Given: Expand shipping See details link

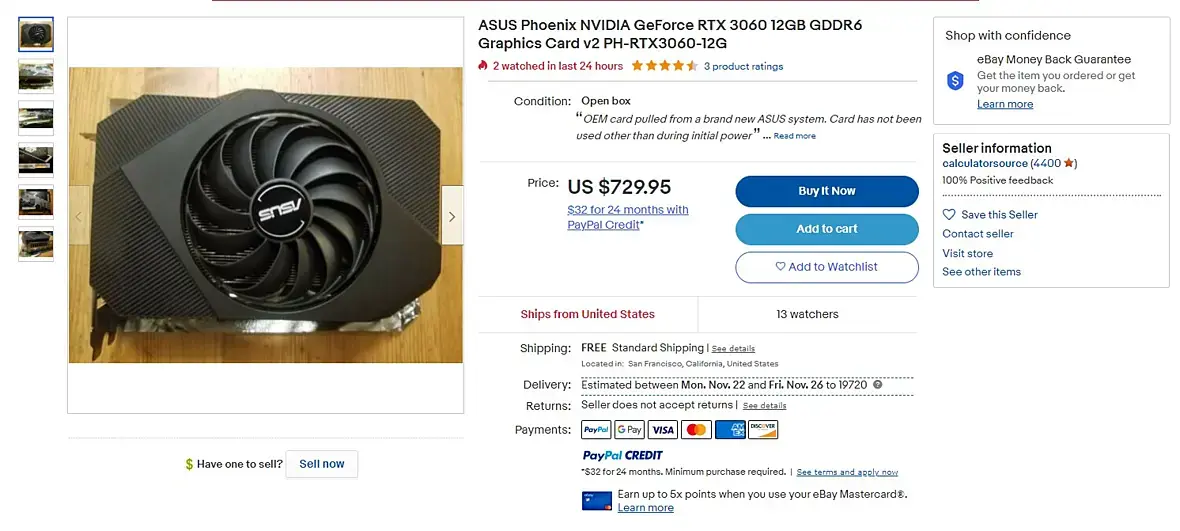Looking at the screenshot, I should coord(733,349).
